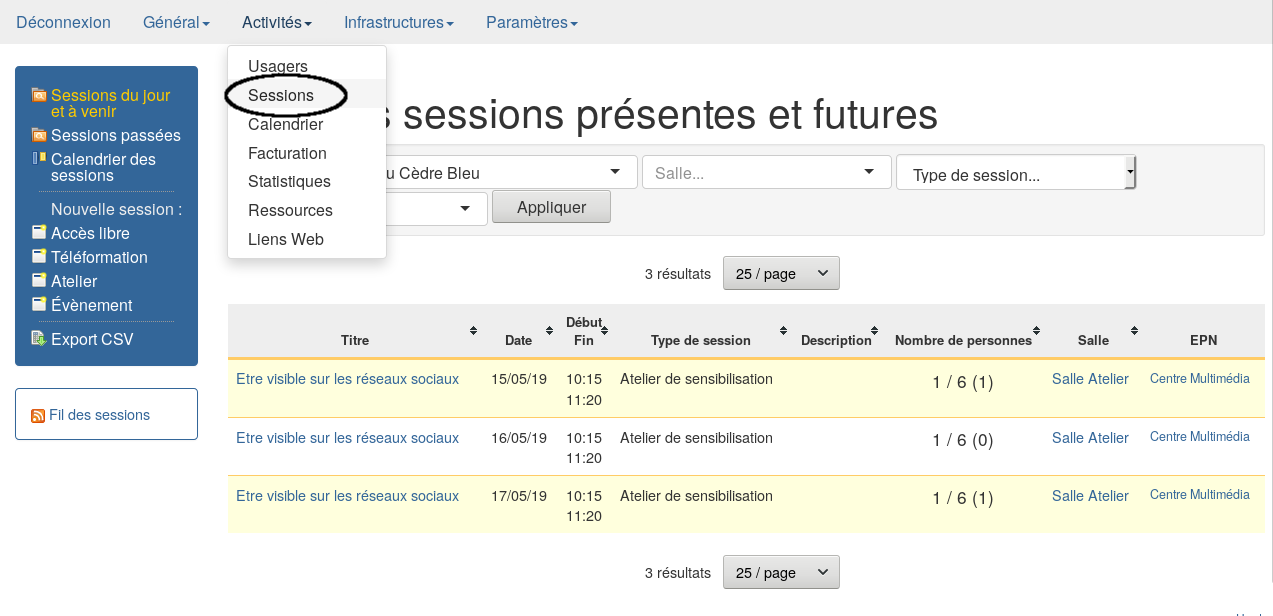Viewport: 1273px width, 616px height.
Task: Open the Infrastructures menu in navbar
Action: 398,22
